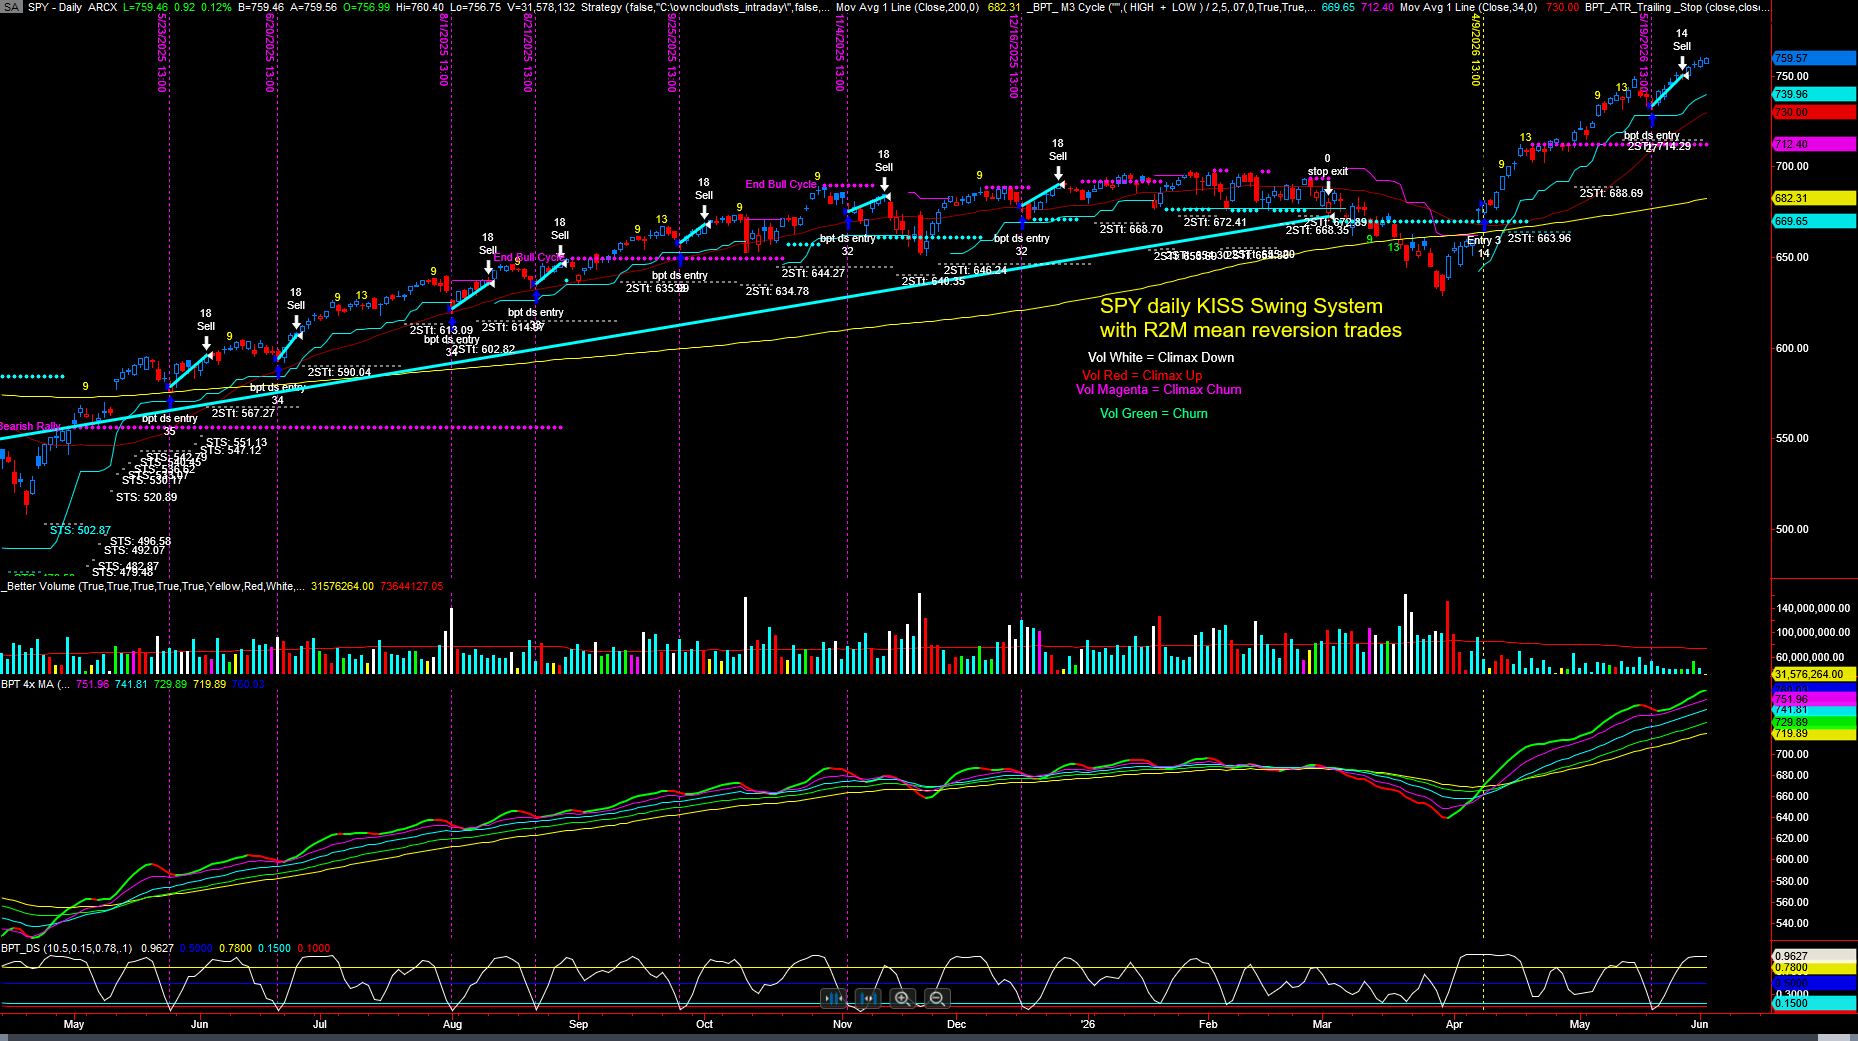Screen dimensions: 1858x1041
Task: Click the BPT 4x MA indicator label
Action: point(35,684)
